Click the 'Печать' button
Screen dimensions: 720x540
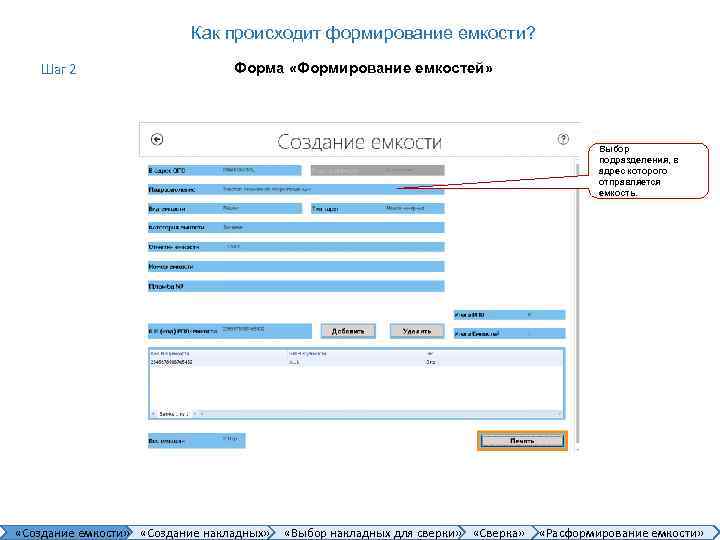pyautogui.click(x=522, y=441)
